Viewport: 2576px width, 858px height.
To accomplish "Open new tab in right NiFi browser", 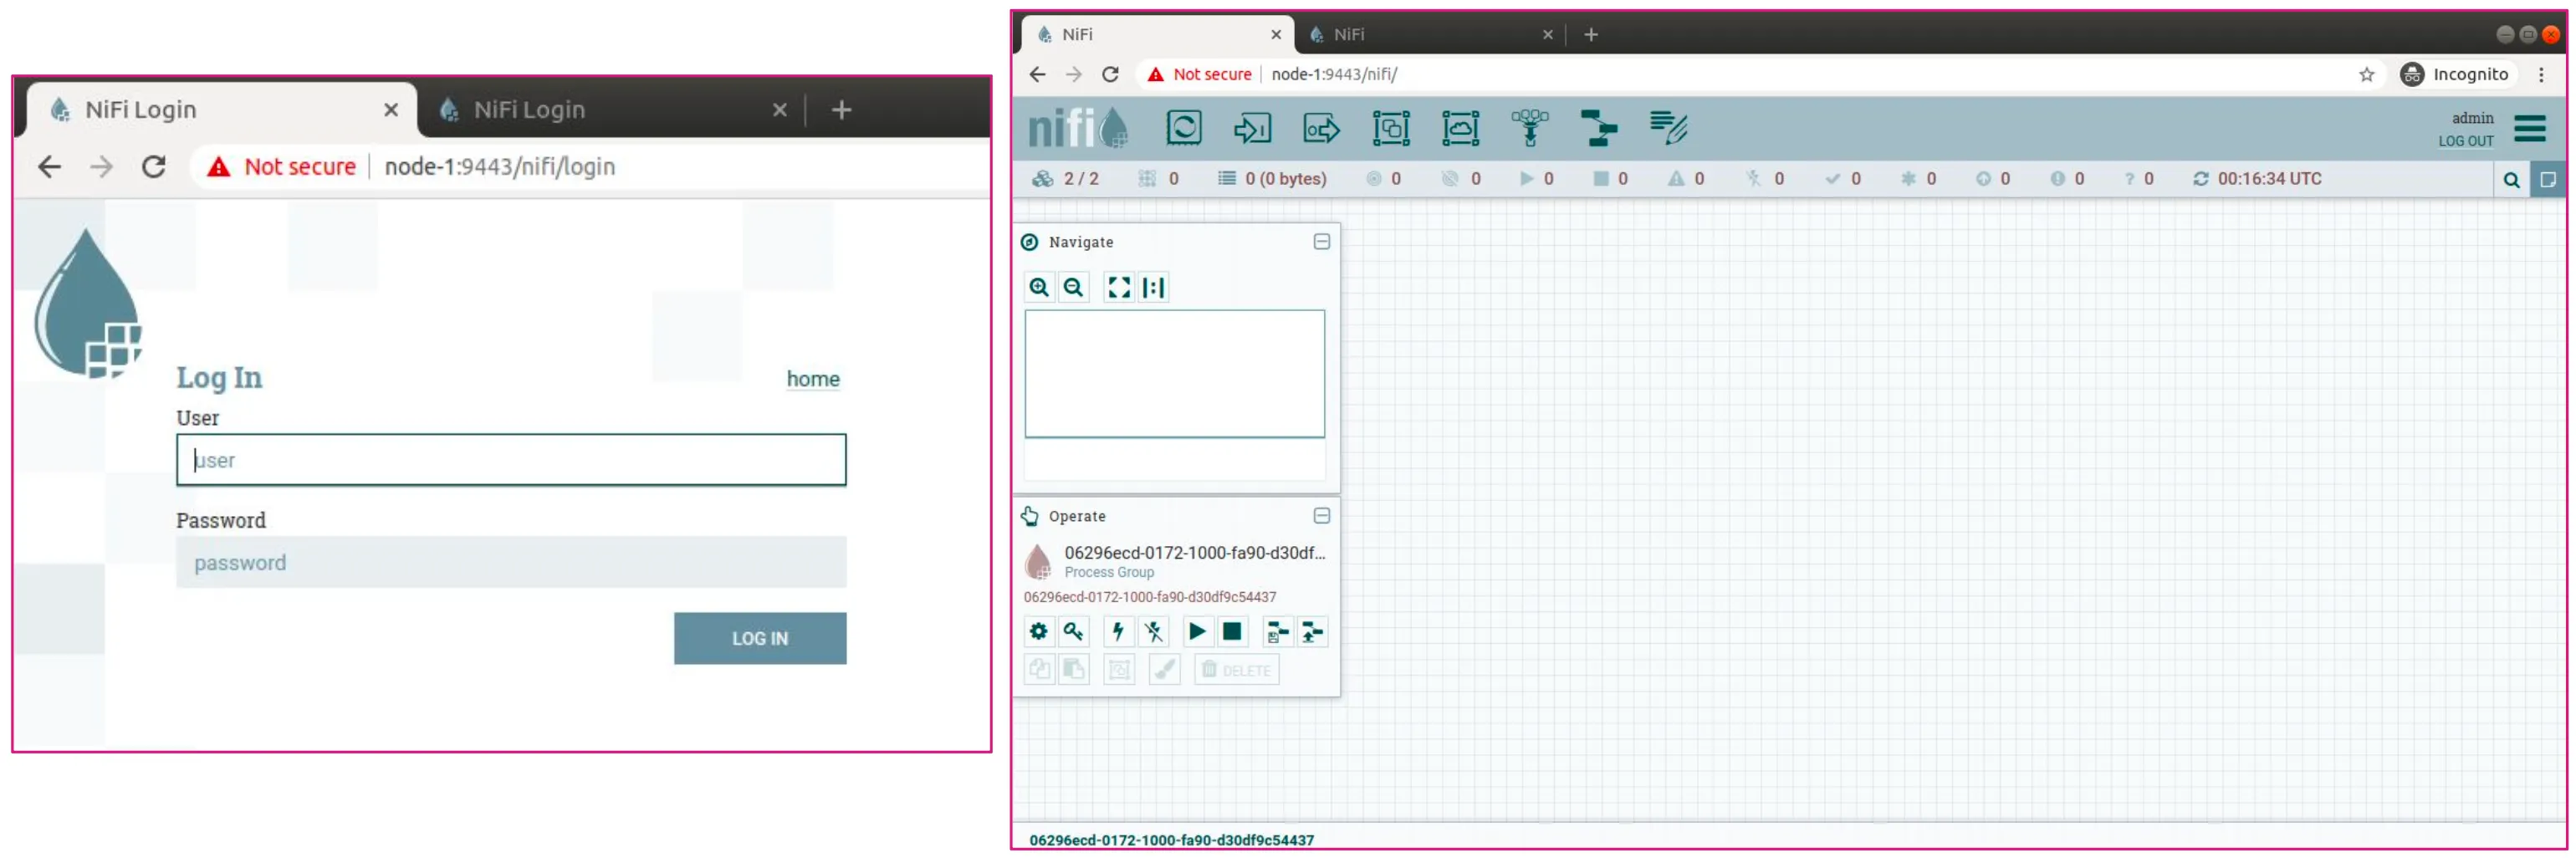I will click(x=1591, y=34).
